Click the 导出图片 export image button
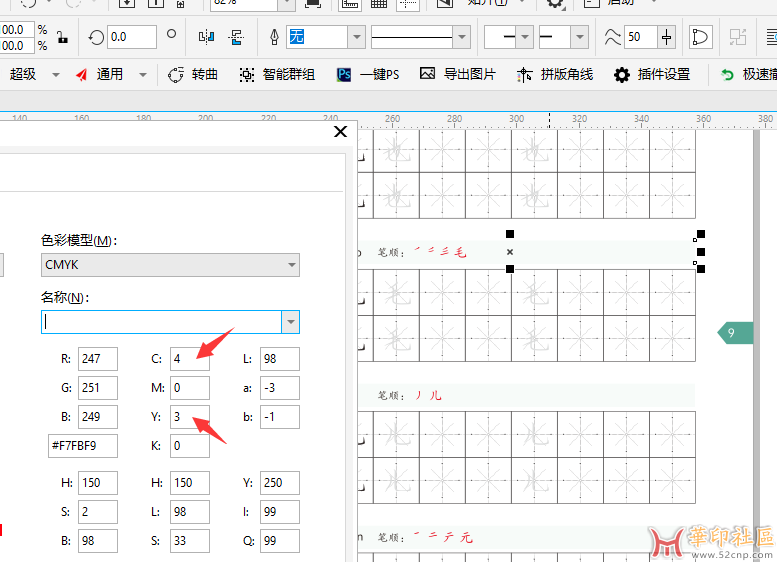The image size is (777, 562). coord(458,74)
